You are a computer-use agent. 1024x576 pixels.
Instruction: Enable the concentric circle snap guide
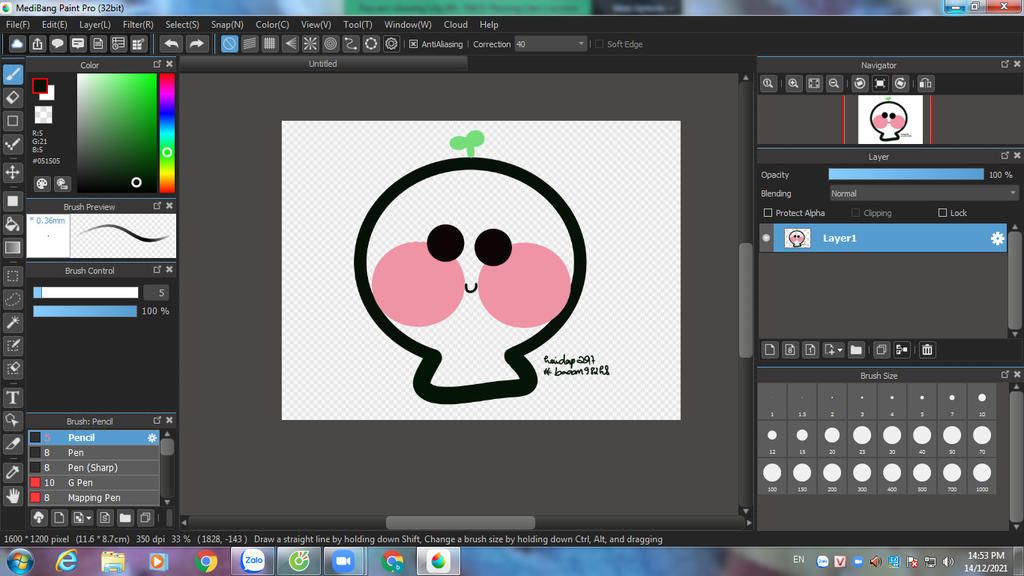coord(330,44)
